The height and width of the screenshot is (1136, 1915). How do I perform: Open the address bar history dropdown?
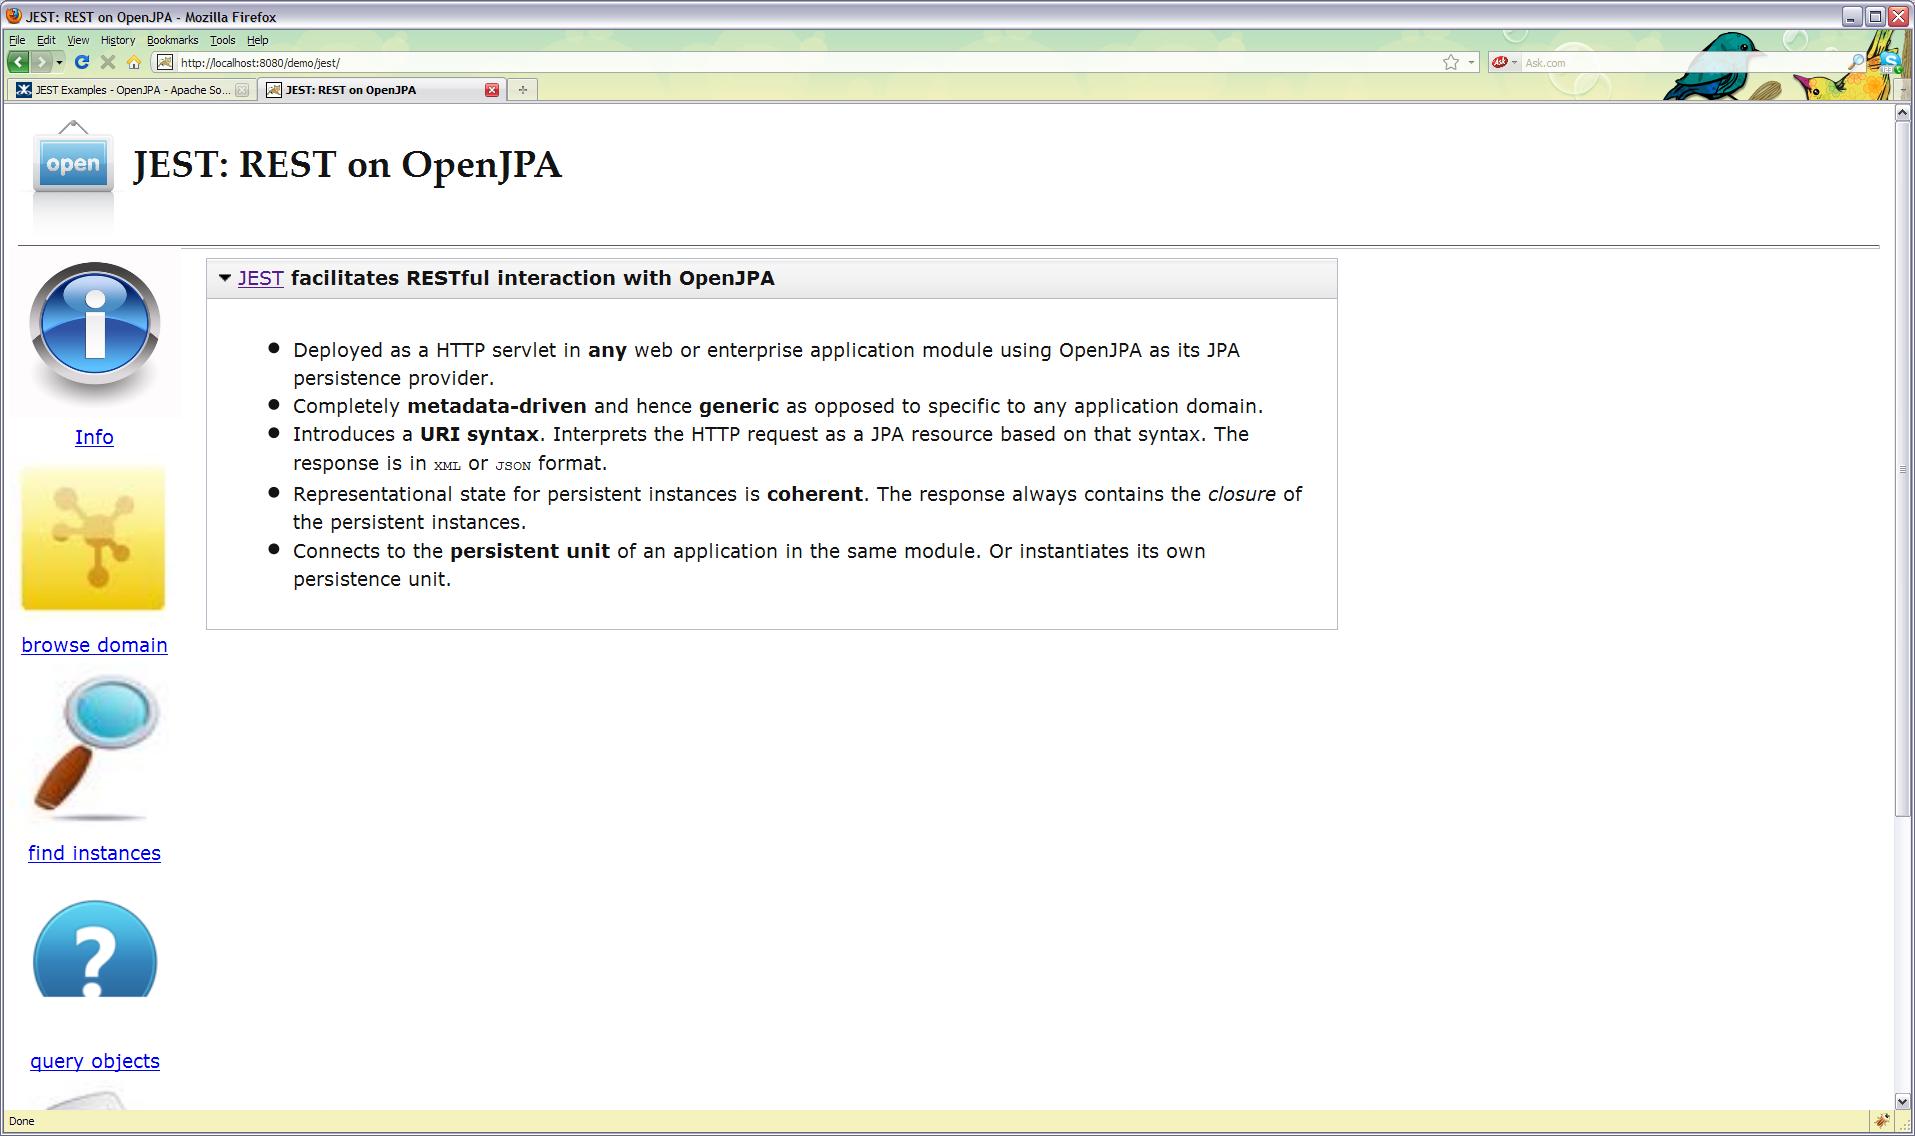click(1471, 62)
